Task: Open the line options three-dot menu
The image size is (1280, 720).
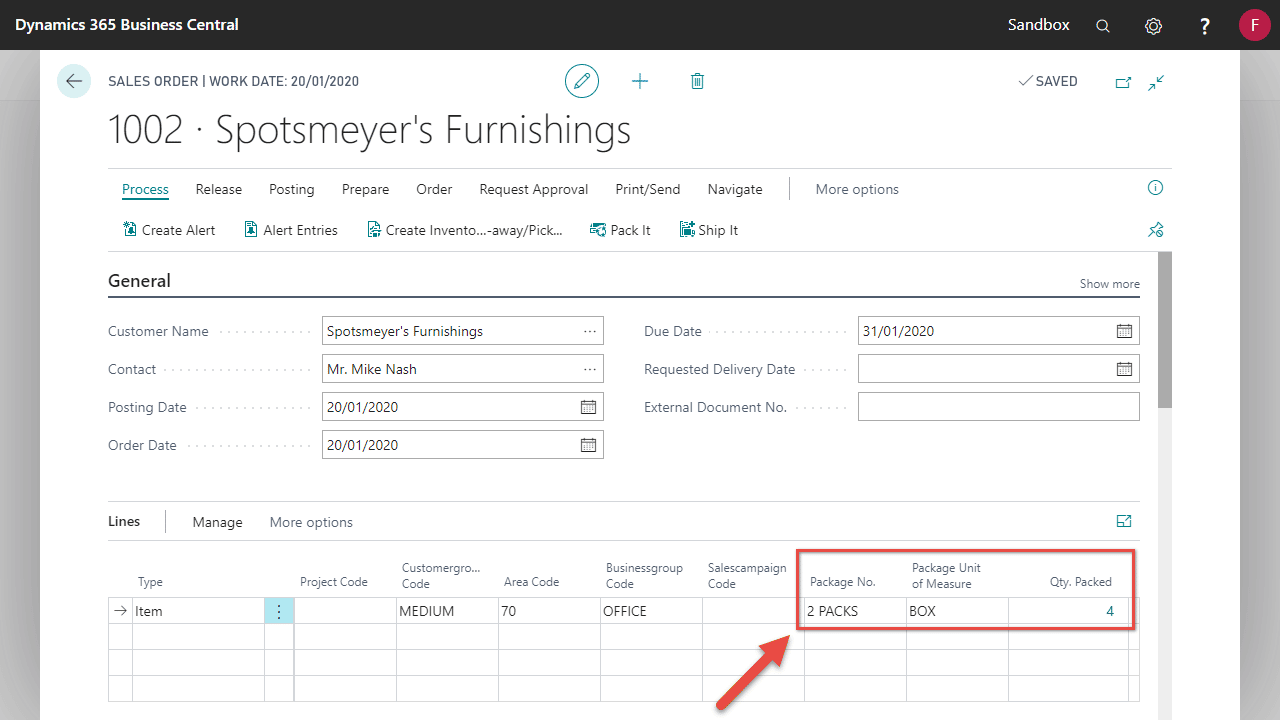Action: click(x=279, y=611)
